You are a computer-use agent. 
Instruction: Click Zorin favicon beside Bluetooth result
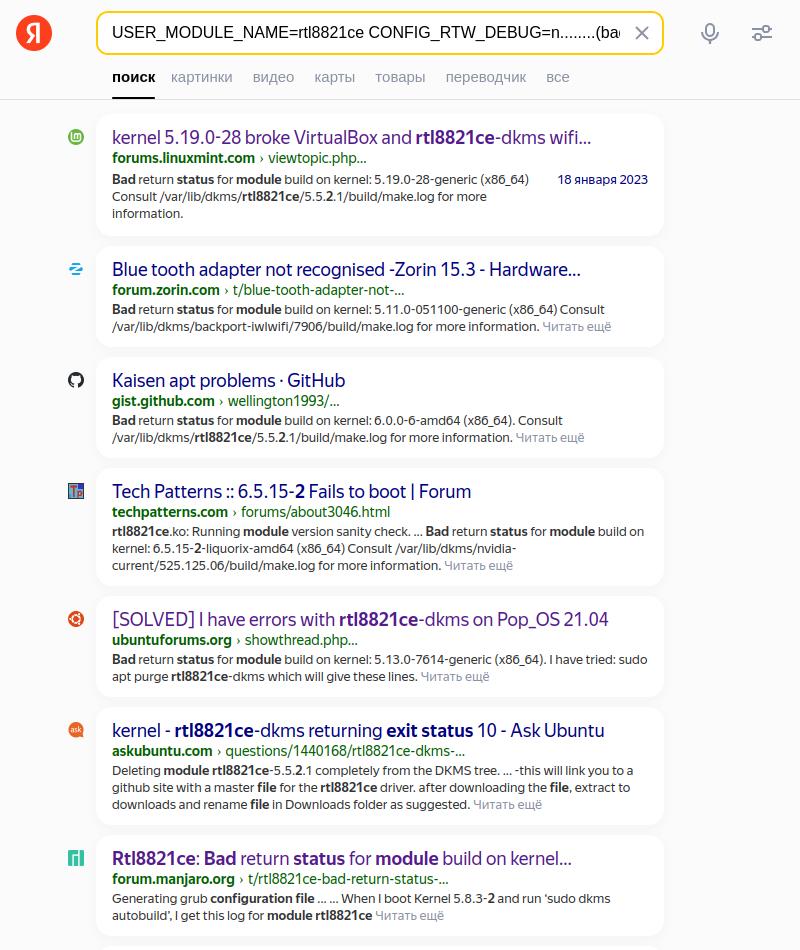(x=76, y=269)
